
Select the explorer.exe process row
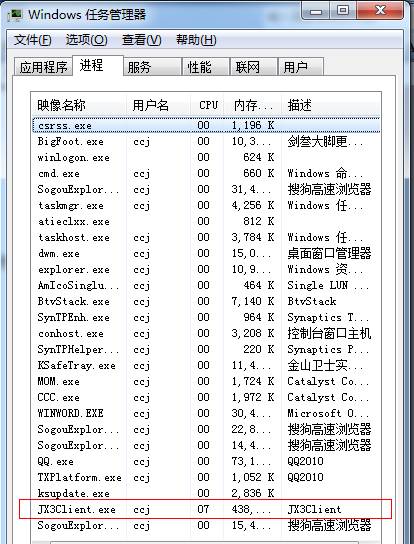coord(206,269)
